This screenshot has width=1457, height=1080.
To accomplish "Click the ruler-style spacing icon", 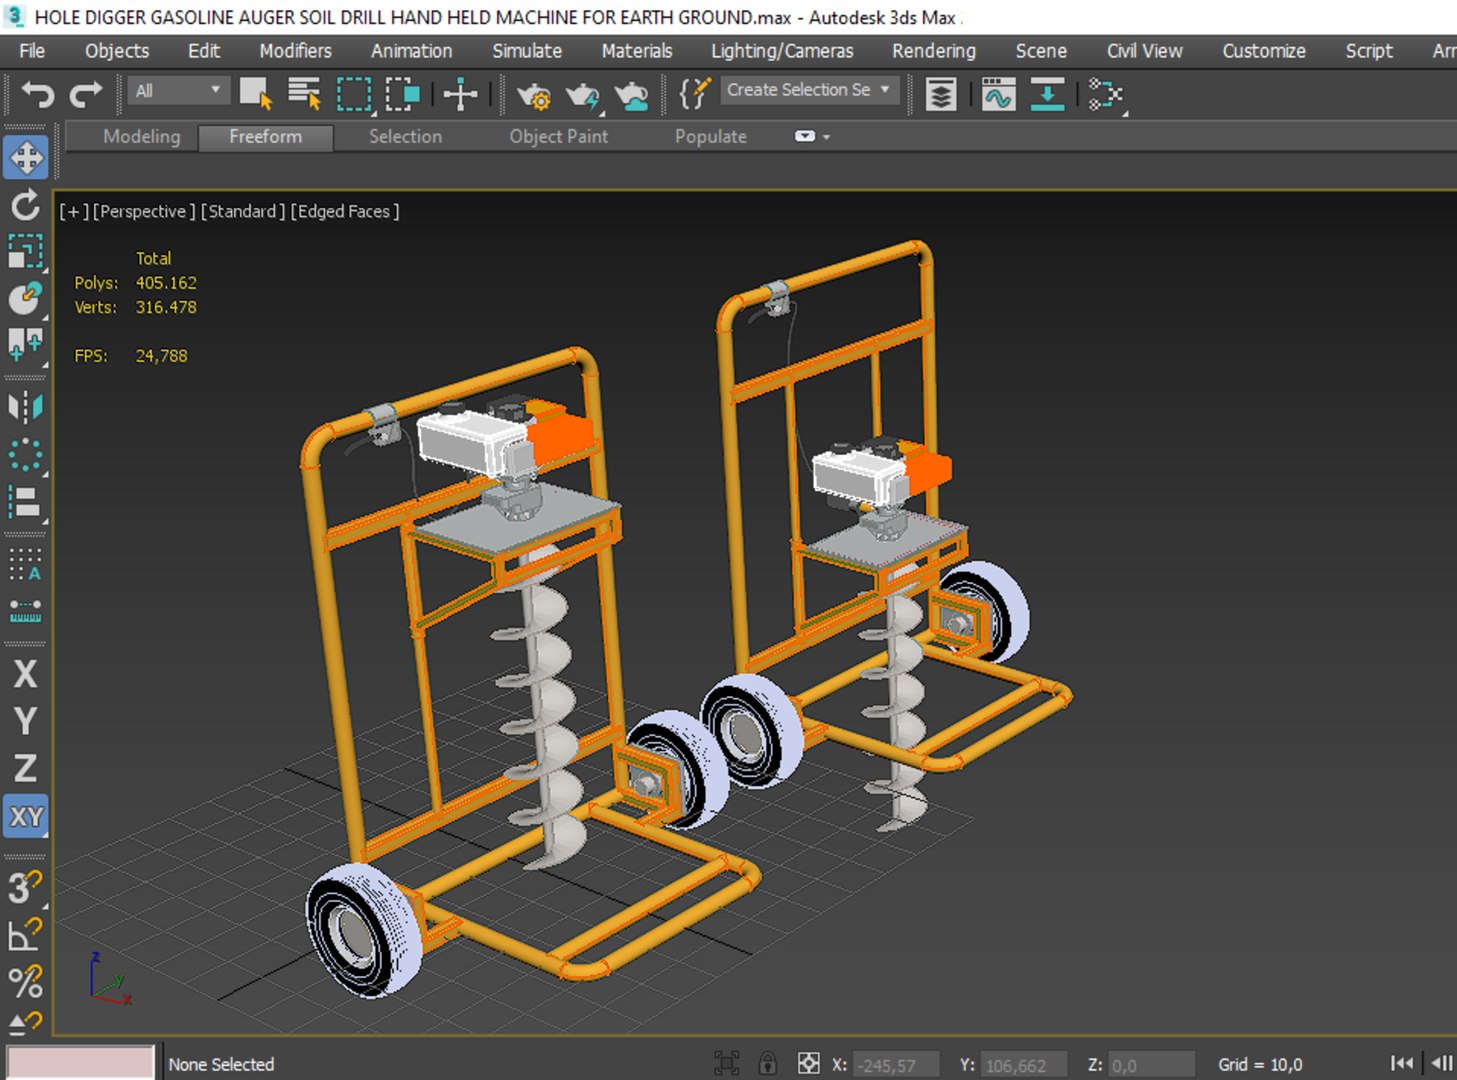I will point(26,610).
